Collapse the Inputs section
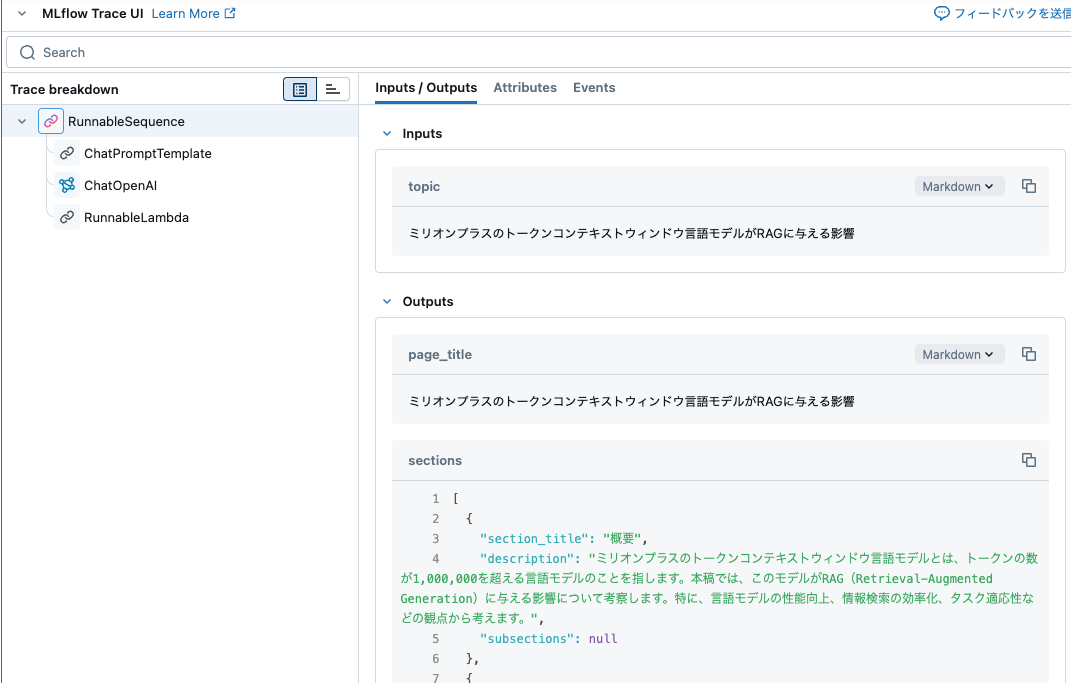 pyautogui.click(x=386, y=133)
